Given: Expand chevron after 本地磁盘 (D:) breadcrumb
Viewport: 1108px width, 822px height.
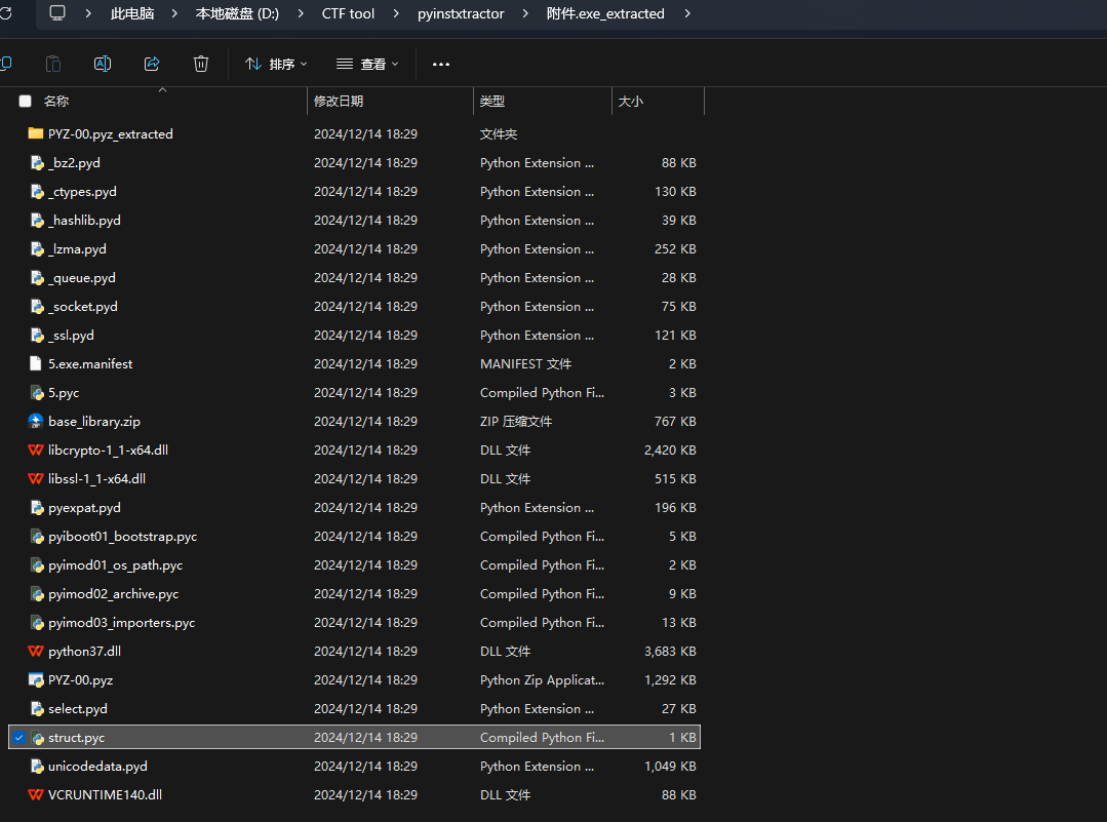Looking at the screenshot, I should 300,13.
